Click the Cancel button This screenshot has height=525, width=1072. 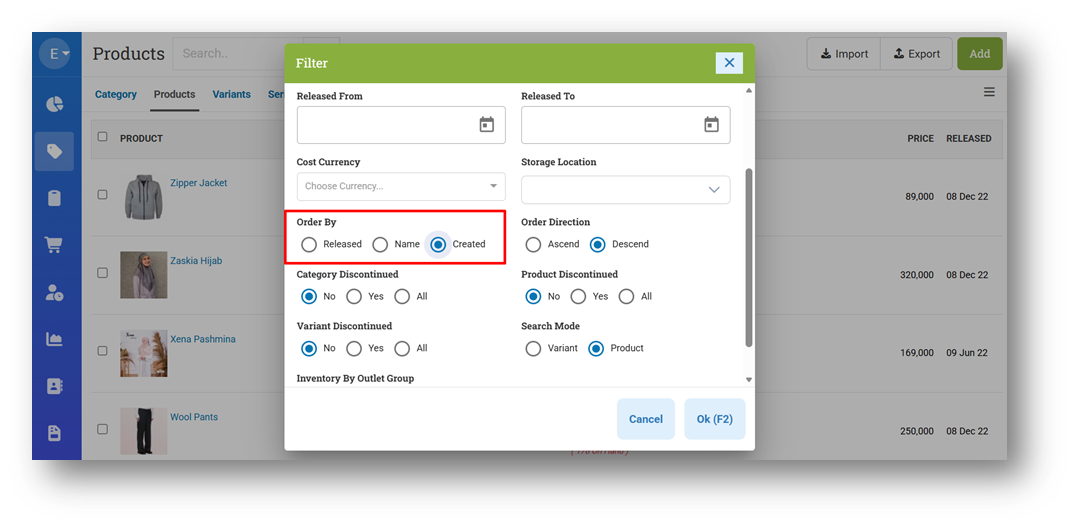[x=645, y=419]
